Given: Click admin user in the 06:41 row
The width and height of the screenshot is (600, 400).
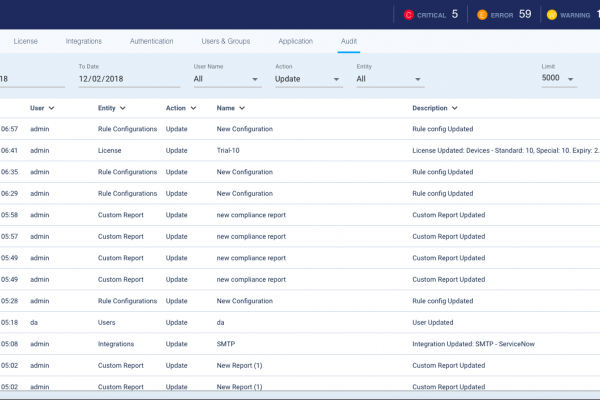Looking at the screenshot, I should (40, 150).
